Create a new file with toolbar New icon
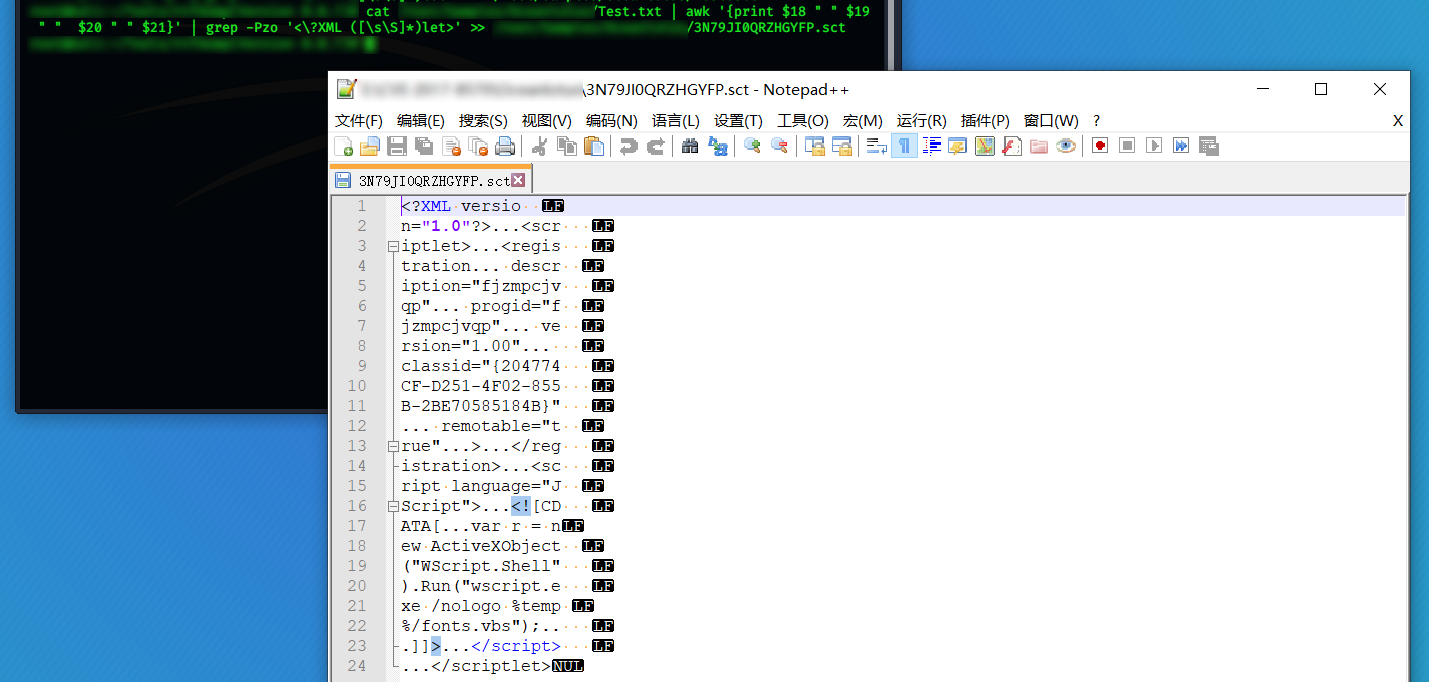Image resolution: width=1429 pixels, height=682 pixels. pos(343,146)
